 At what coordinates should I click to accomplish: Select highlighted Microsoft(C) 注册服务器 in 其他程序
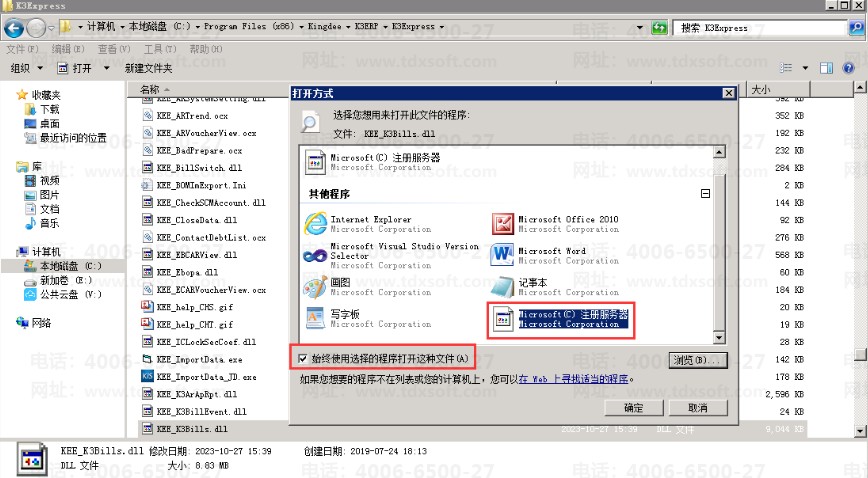coord(561,320)
